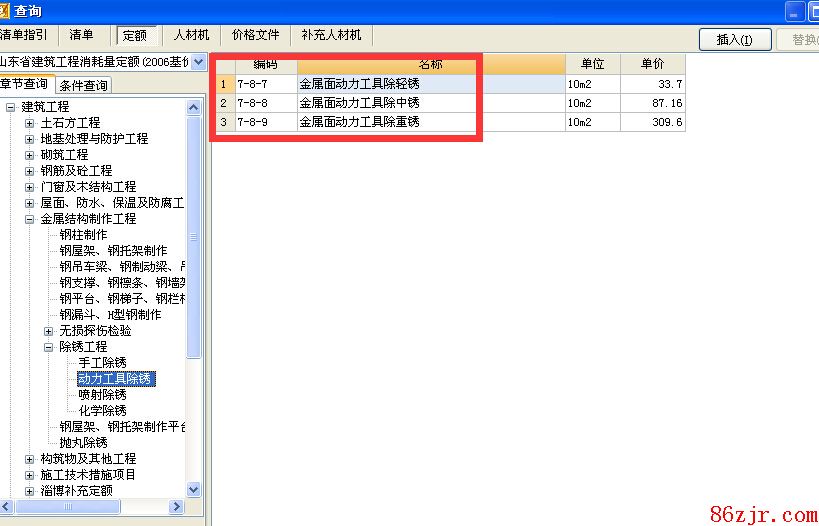Expand the 土石方工程 tree node
This screenshot has width=819, height=526.
[30, 123]
